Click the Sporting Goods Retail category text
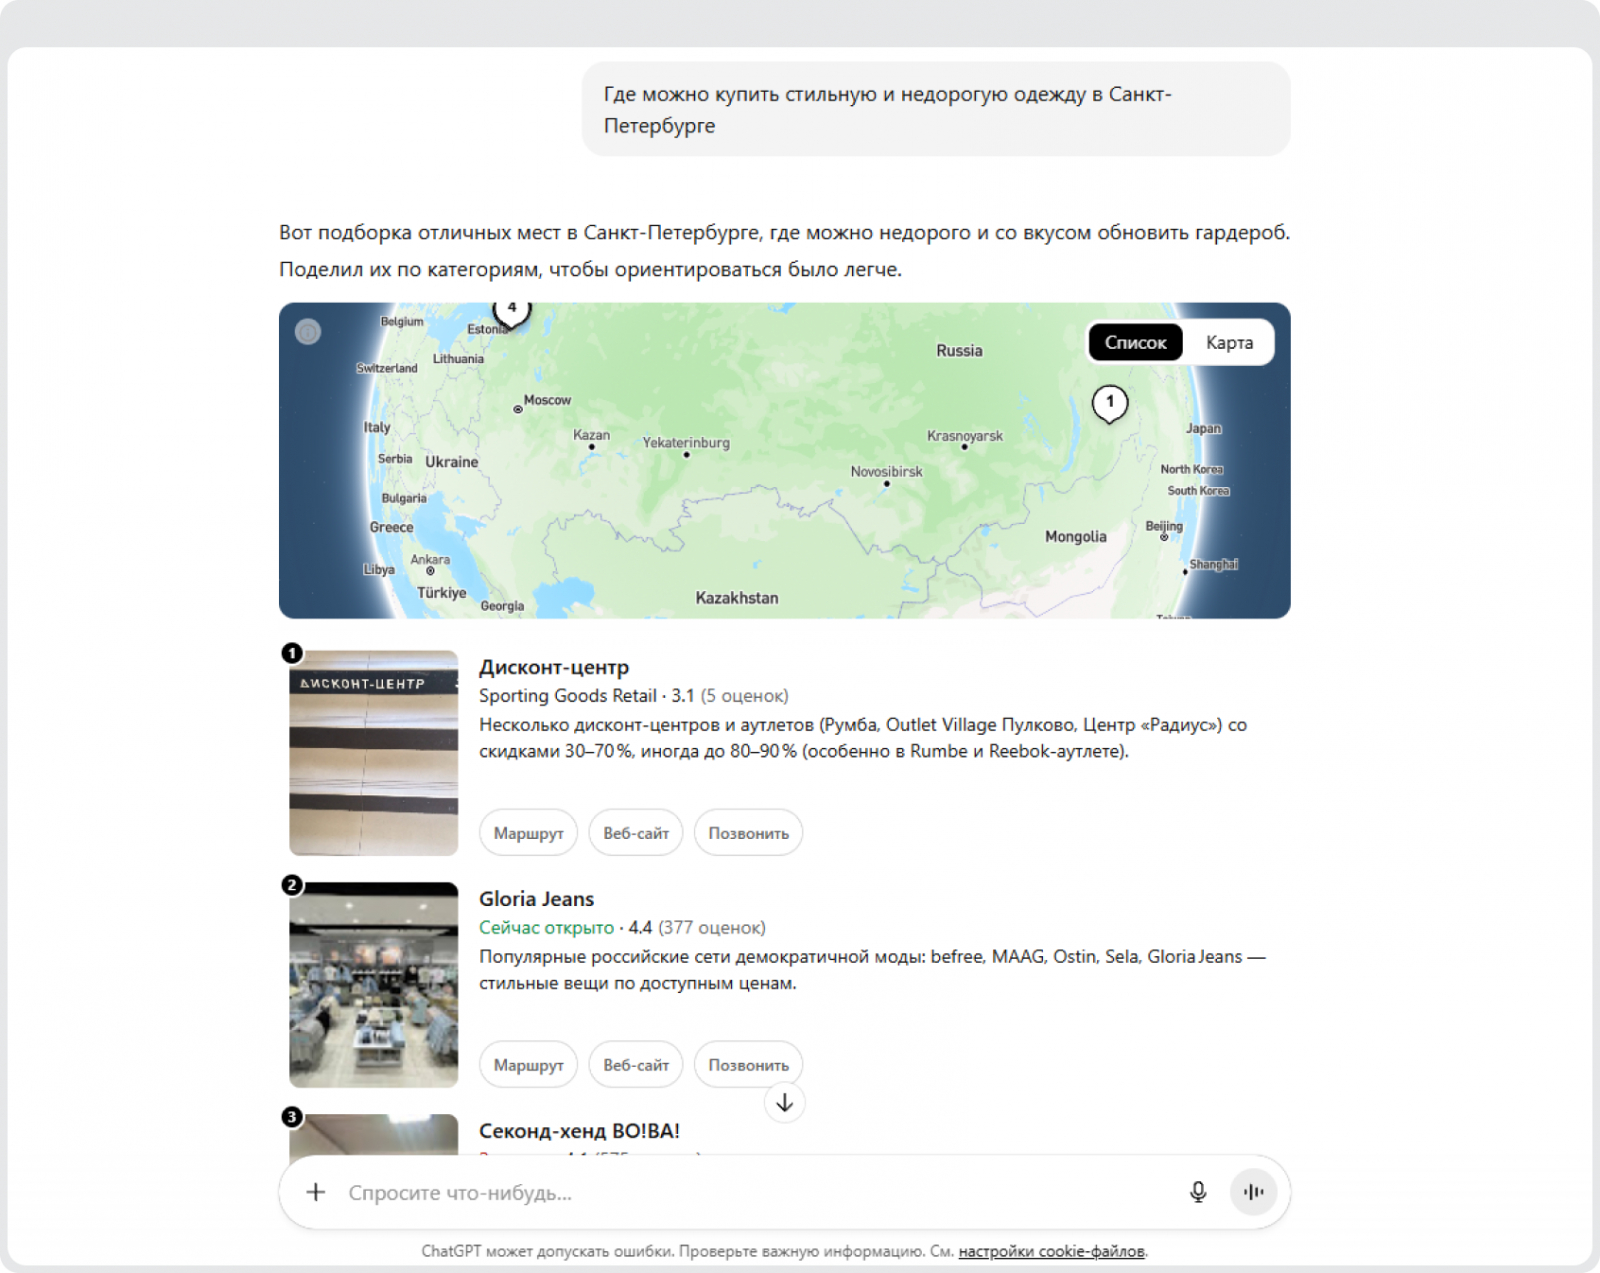1600x1273 pixels. pos(568,696)
